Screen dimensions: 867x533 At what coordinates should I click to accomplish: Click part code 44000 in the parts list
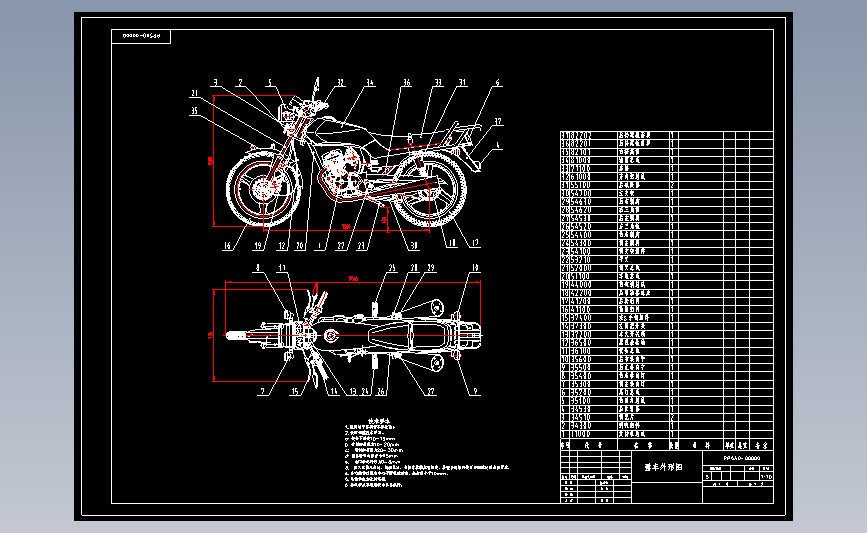pyautogui.click(x=581, y=284)
